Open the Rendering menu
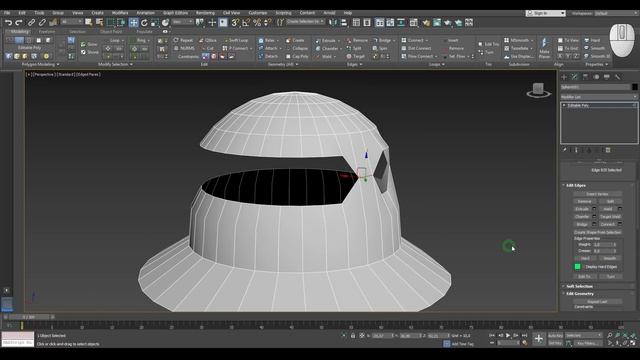This screenshot has width=640, height=360. [205, 13]
